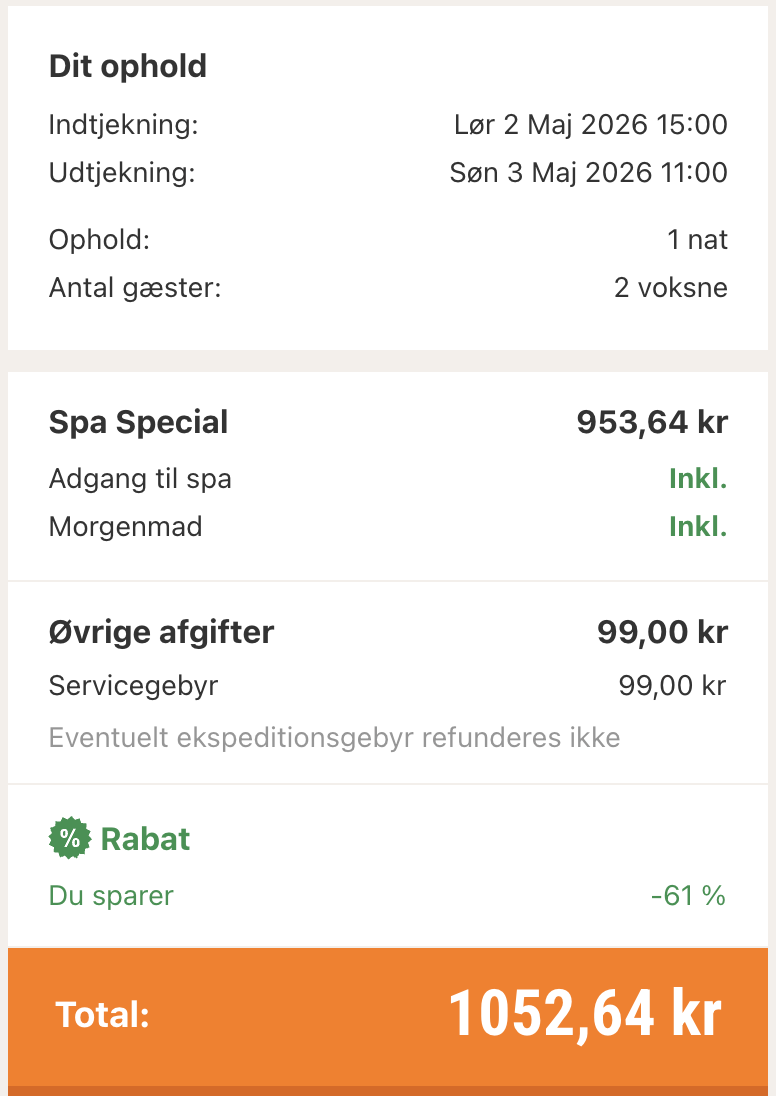Click the "1 nat" stay length value
Image resolution: width=776 pixels, height=1096 pixels.
pos(697,240)
